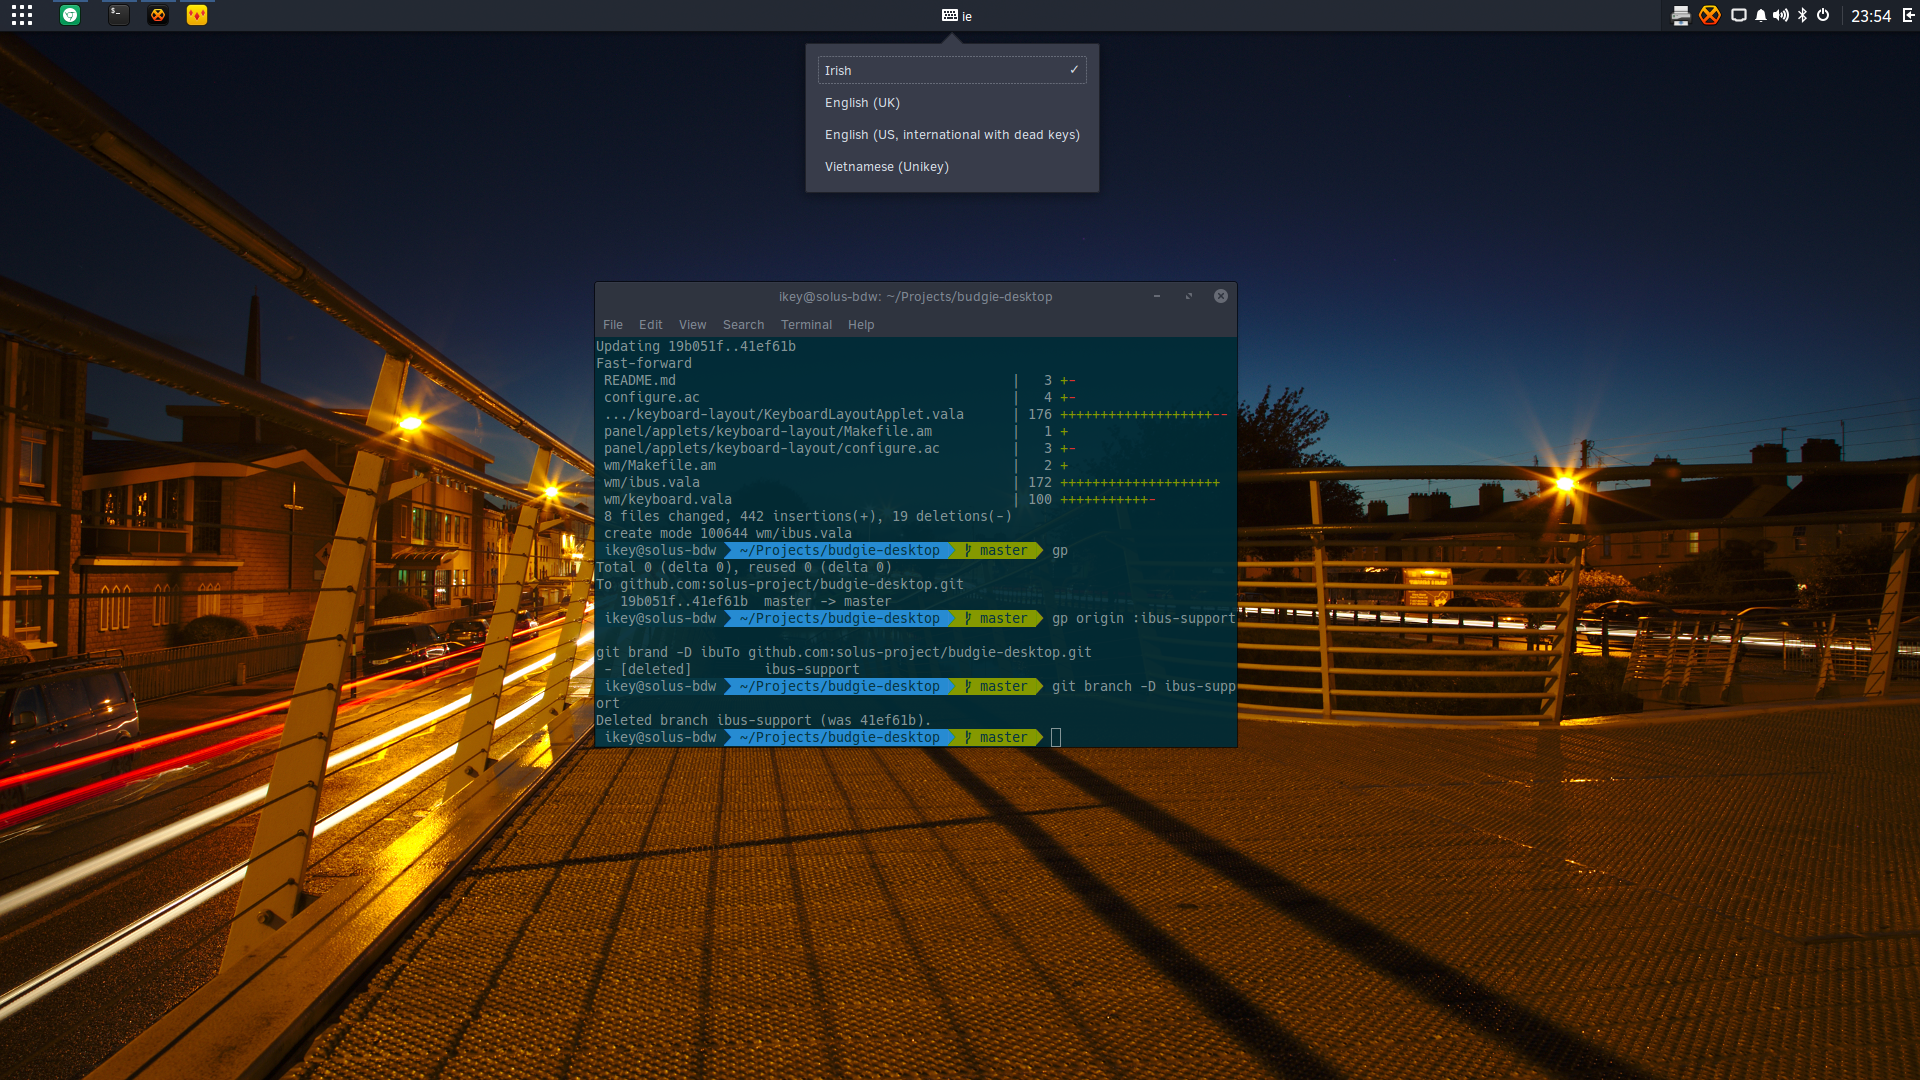
Task: Open the terminal View menu
Action: click(692, 325)
